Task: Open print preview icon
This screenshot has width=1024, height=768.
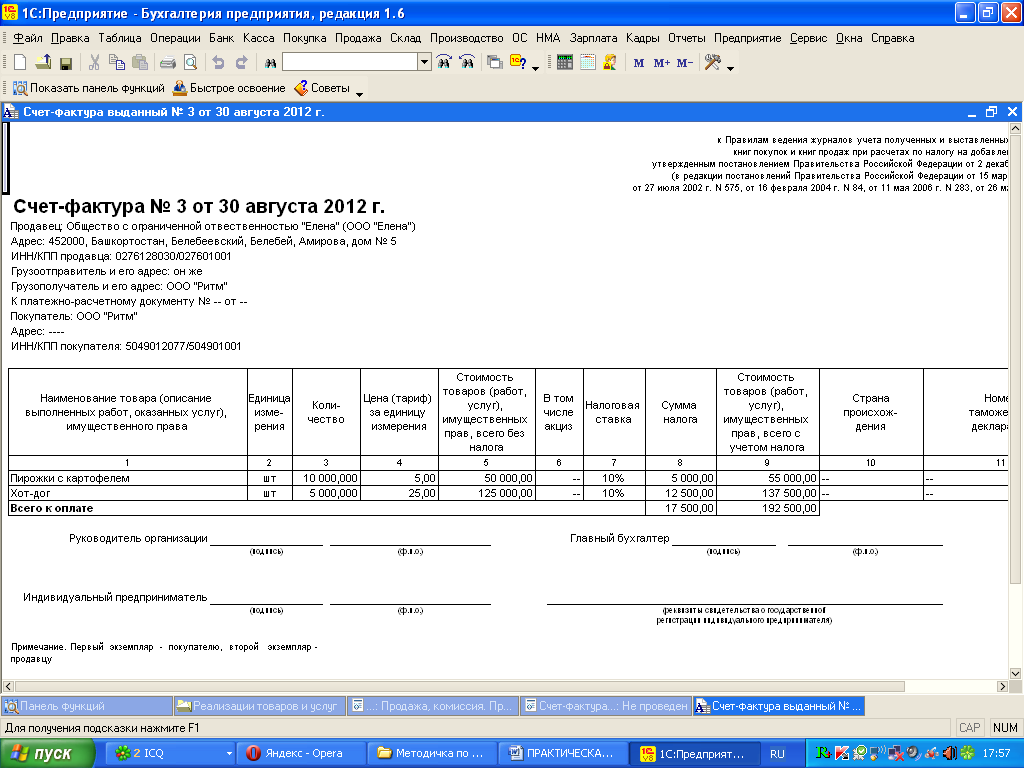Action: (190, 63)
